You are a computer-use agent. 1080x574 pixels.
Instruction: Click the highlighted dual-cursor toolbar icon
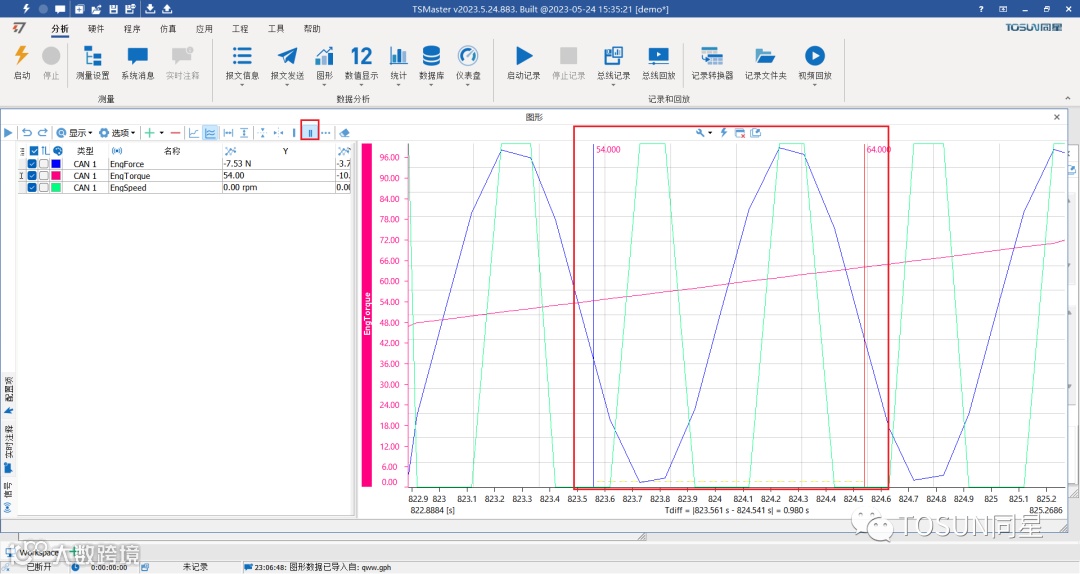(x=310, y=132)
